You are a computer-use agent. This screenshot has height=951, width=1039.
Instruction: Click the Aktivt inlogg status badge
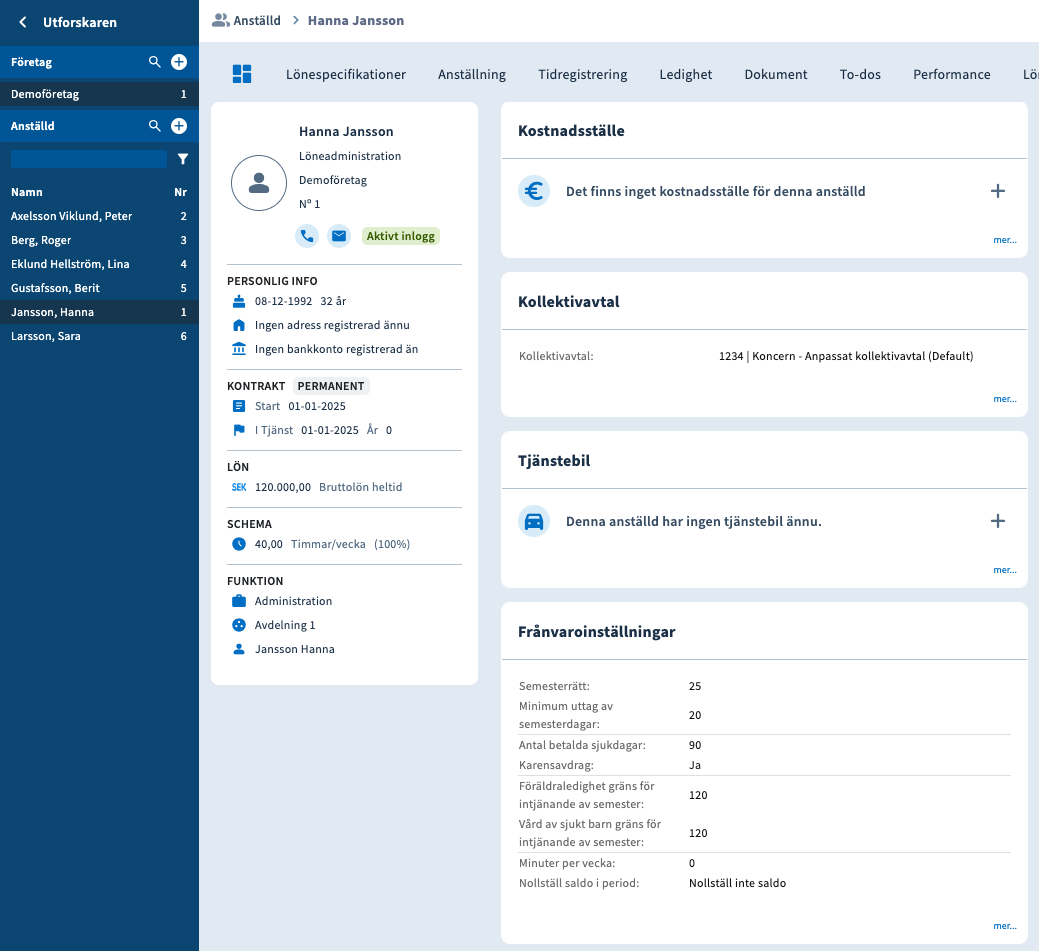(401, 236)
